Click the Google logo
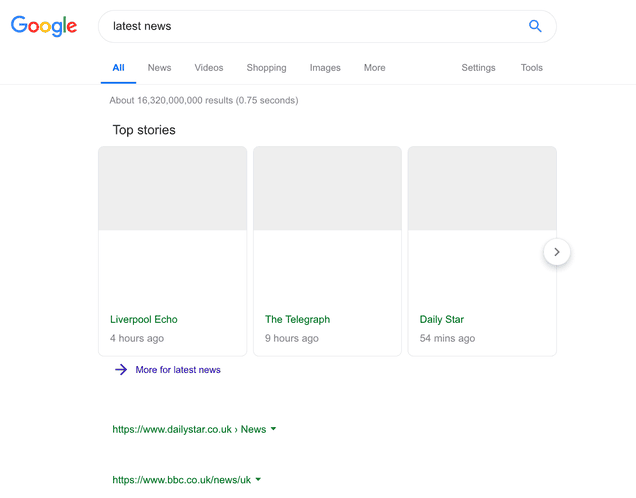This screenshot has height=498, width=636. tap(44, 26)
